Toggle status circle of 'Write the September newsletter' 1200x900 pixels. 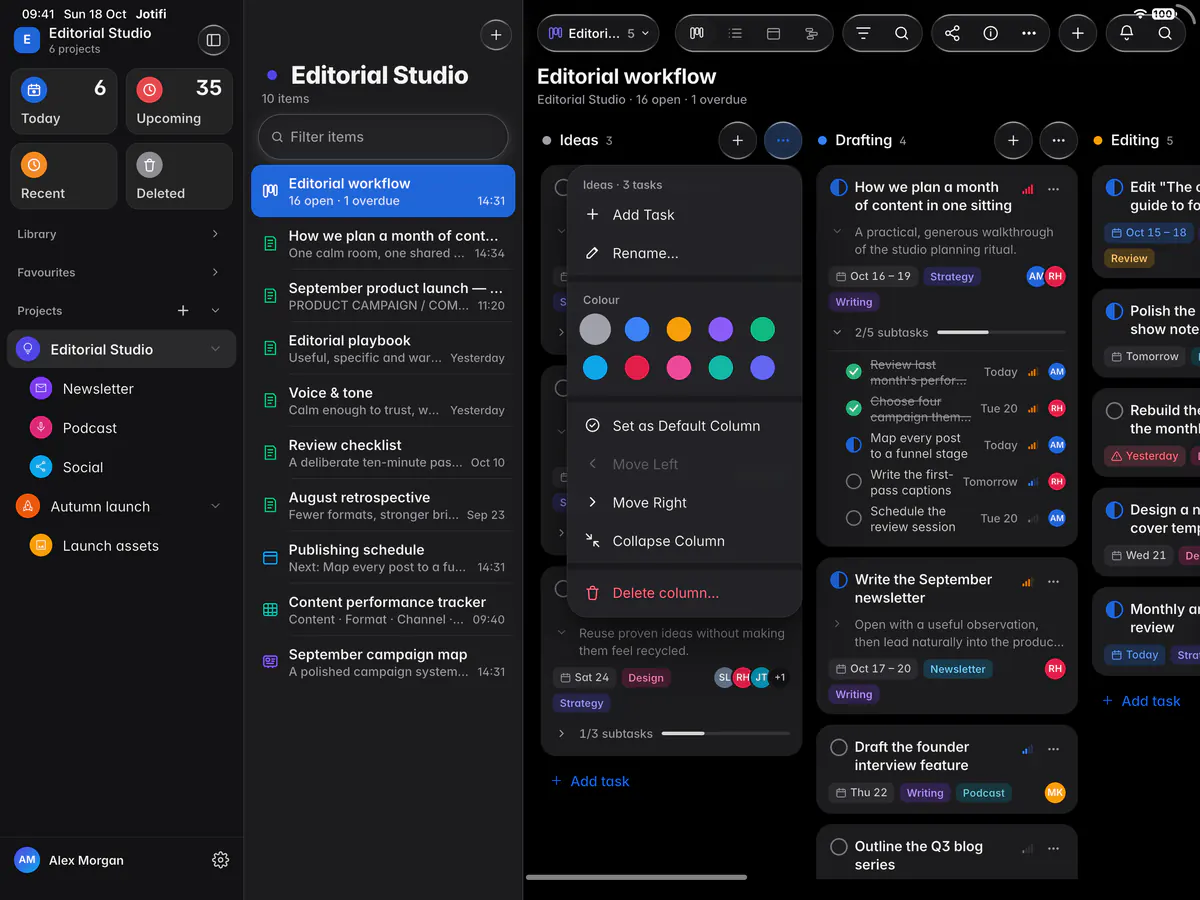[x=839, y=580]
